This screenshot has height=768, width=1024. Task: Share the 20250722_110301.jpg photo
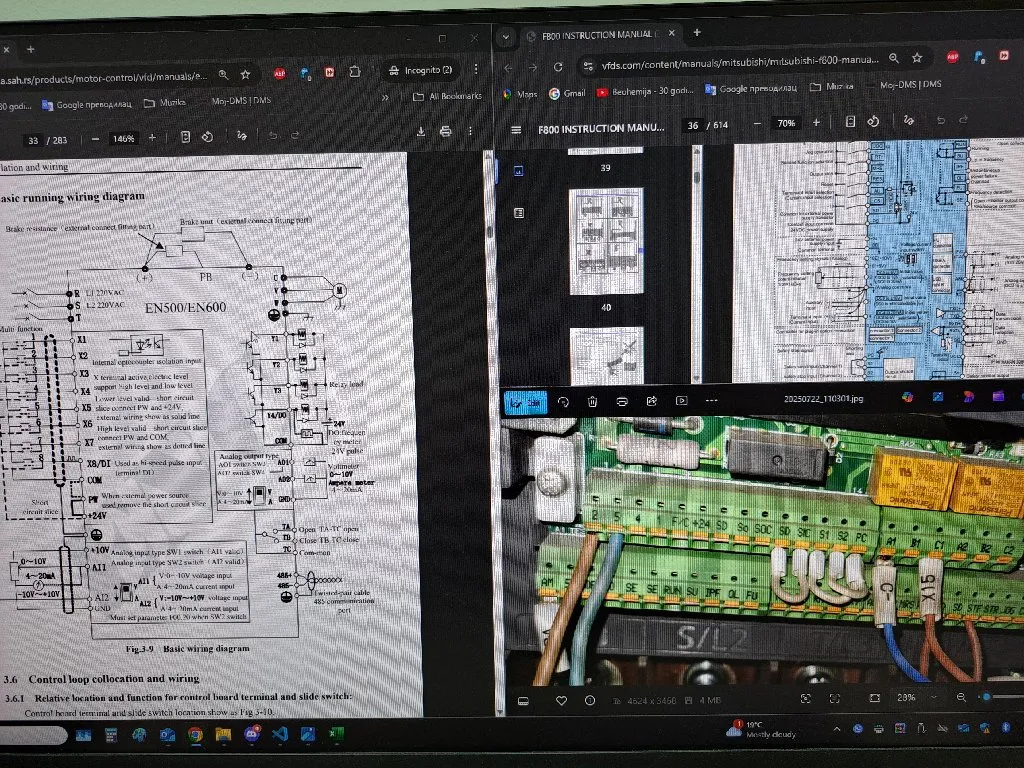(x=651, y=401)
